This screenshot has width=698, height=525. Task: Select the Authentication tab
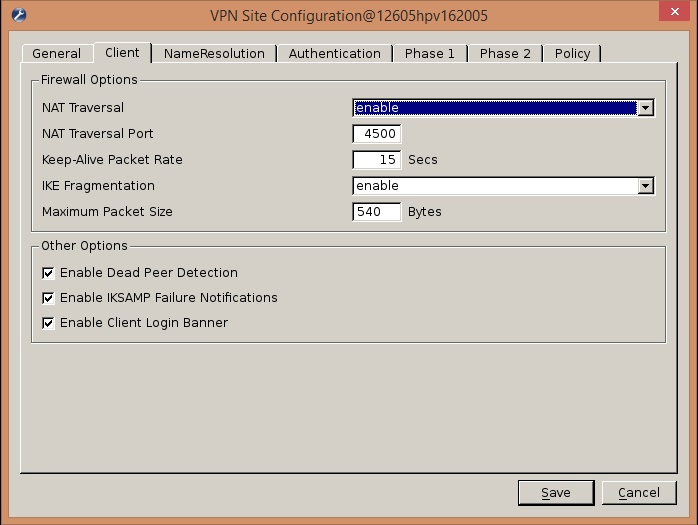click(x=334, y=54)
